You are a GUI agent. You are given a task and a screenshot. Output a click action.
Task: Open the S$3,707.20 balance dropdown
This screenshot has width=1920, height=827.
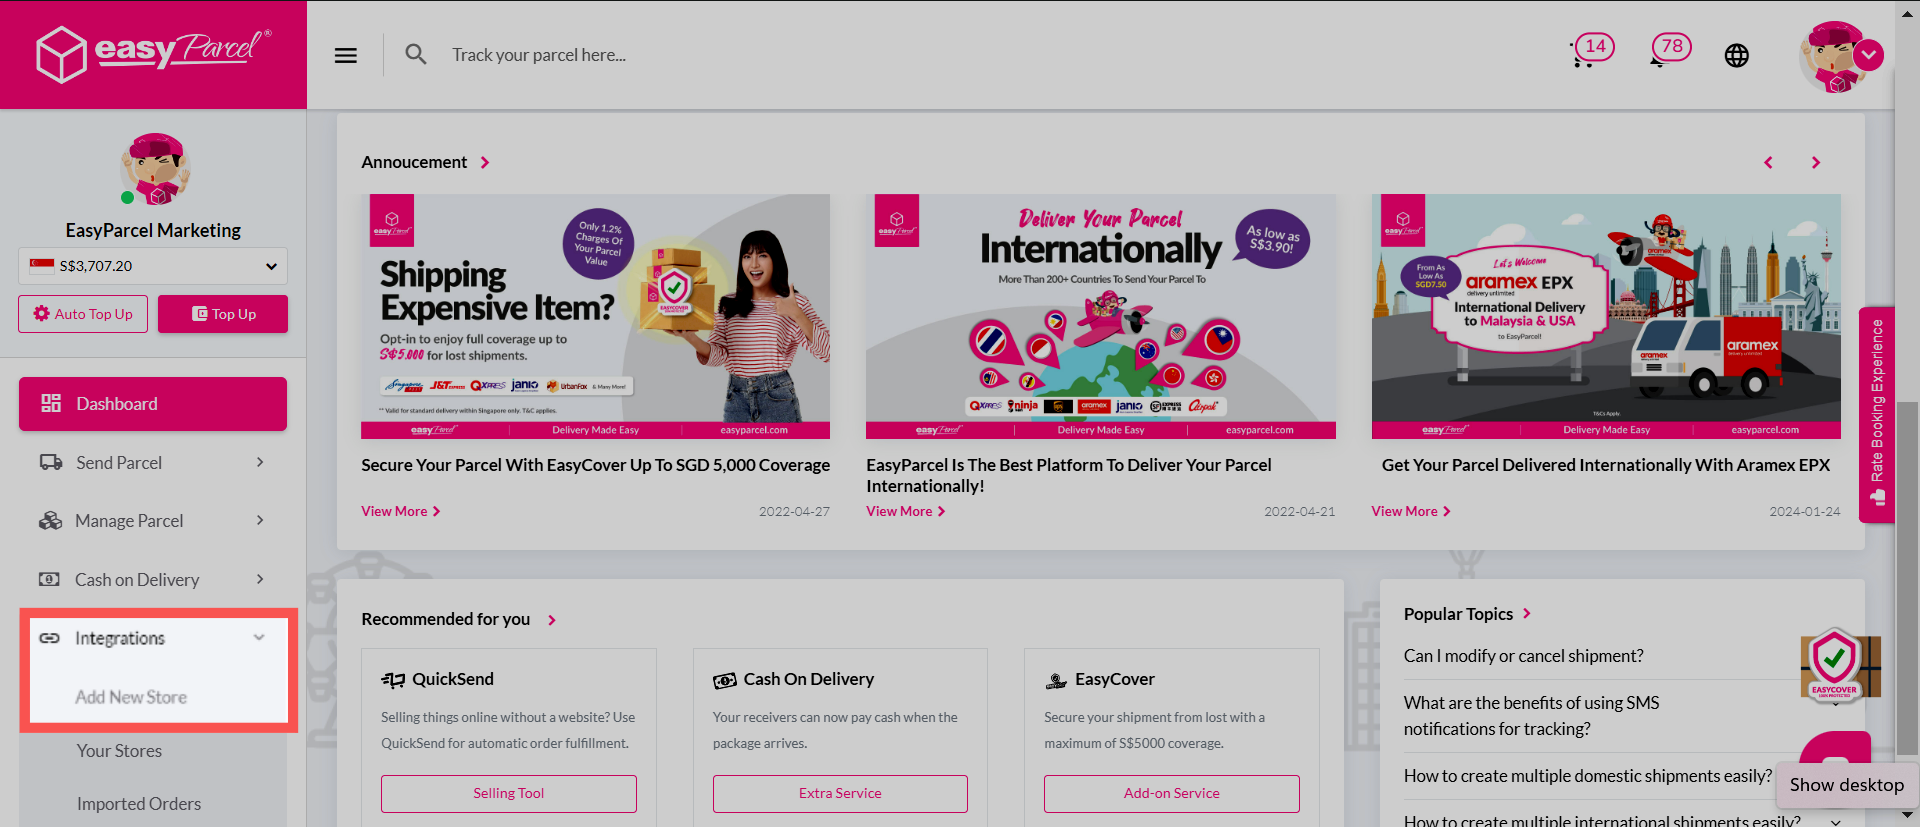(x=153, y=266)
